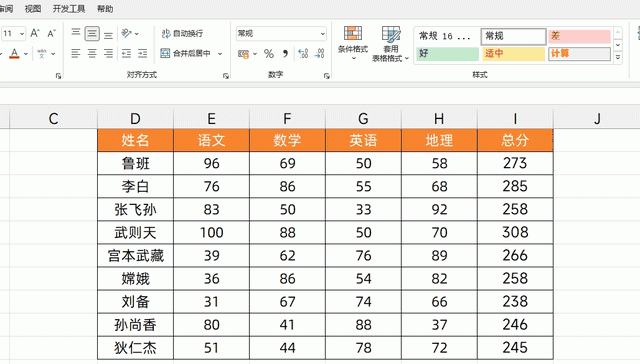Select Top Align in the alignment group
640x364 pixels.
coord(76,33)
